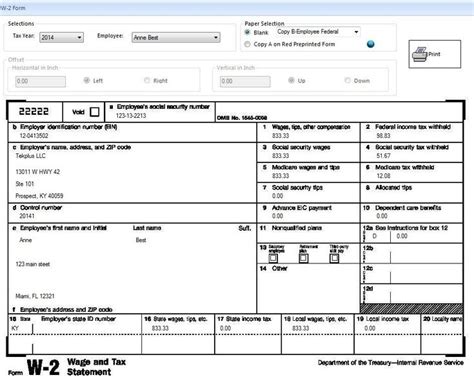Click the Vertical offset input field

(x=245, y=81)
